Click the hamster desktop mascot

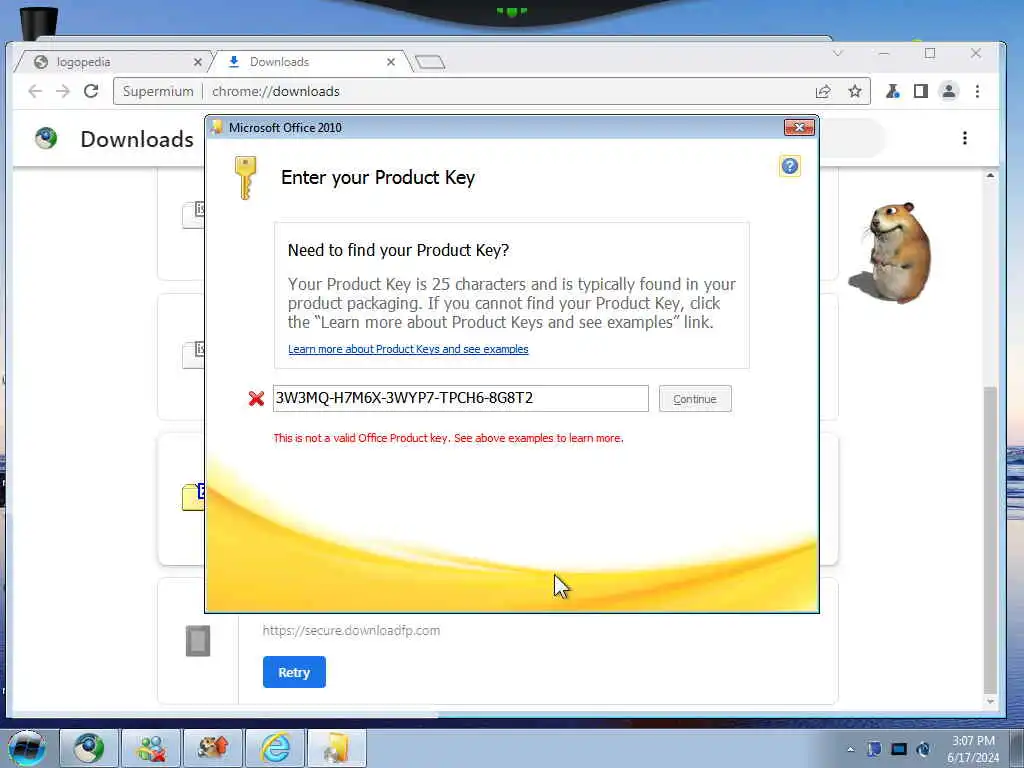[x=893, y=252]
